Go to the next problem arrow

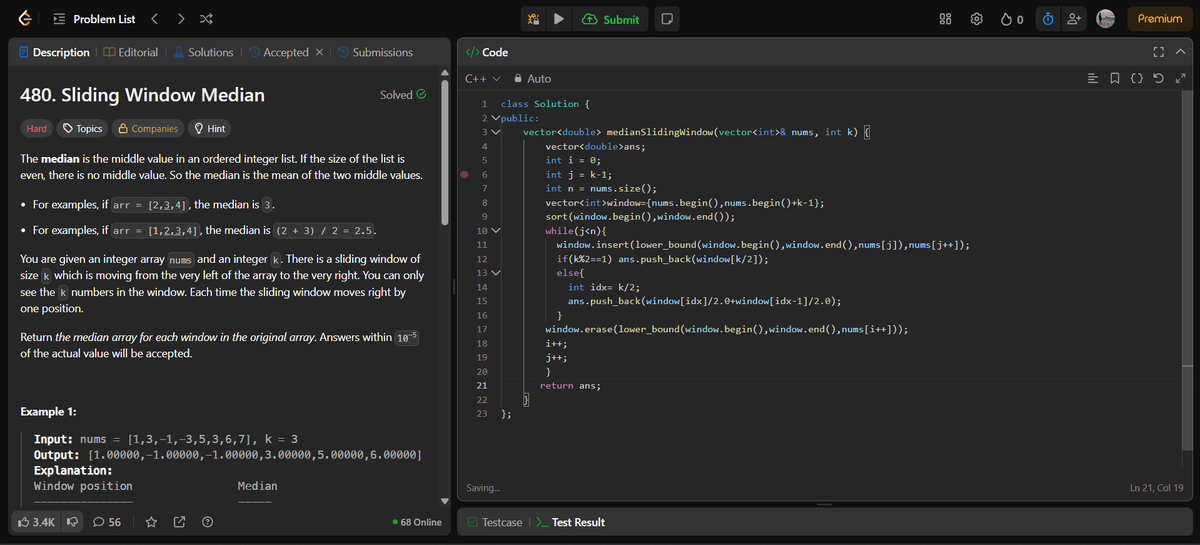point(180,19)
